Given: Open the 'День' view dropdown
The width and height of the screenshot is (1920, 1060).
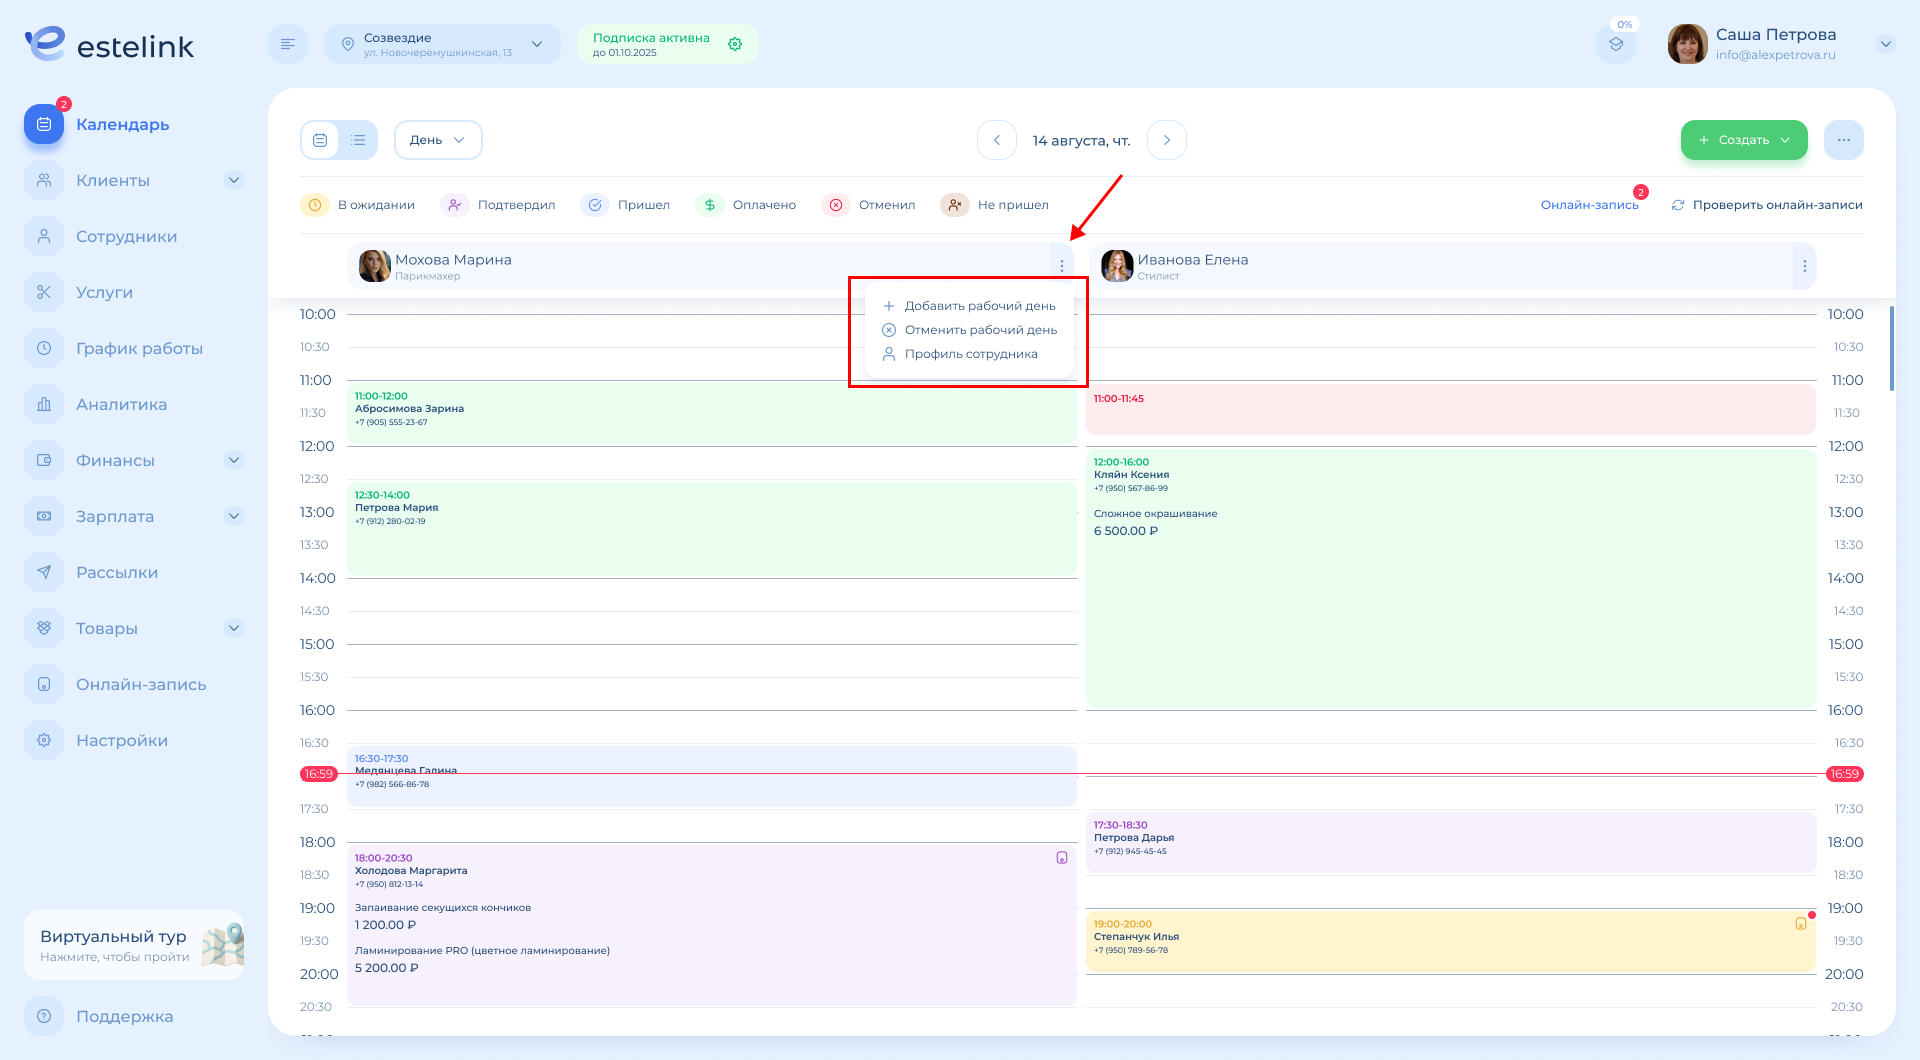Looking at the screenshot, I should (x=438, y=140).
